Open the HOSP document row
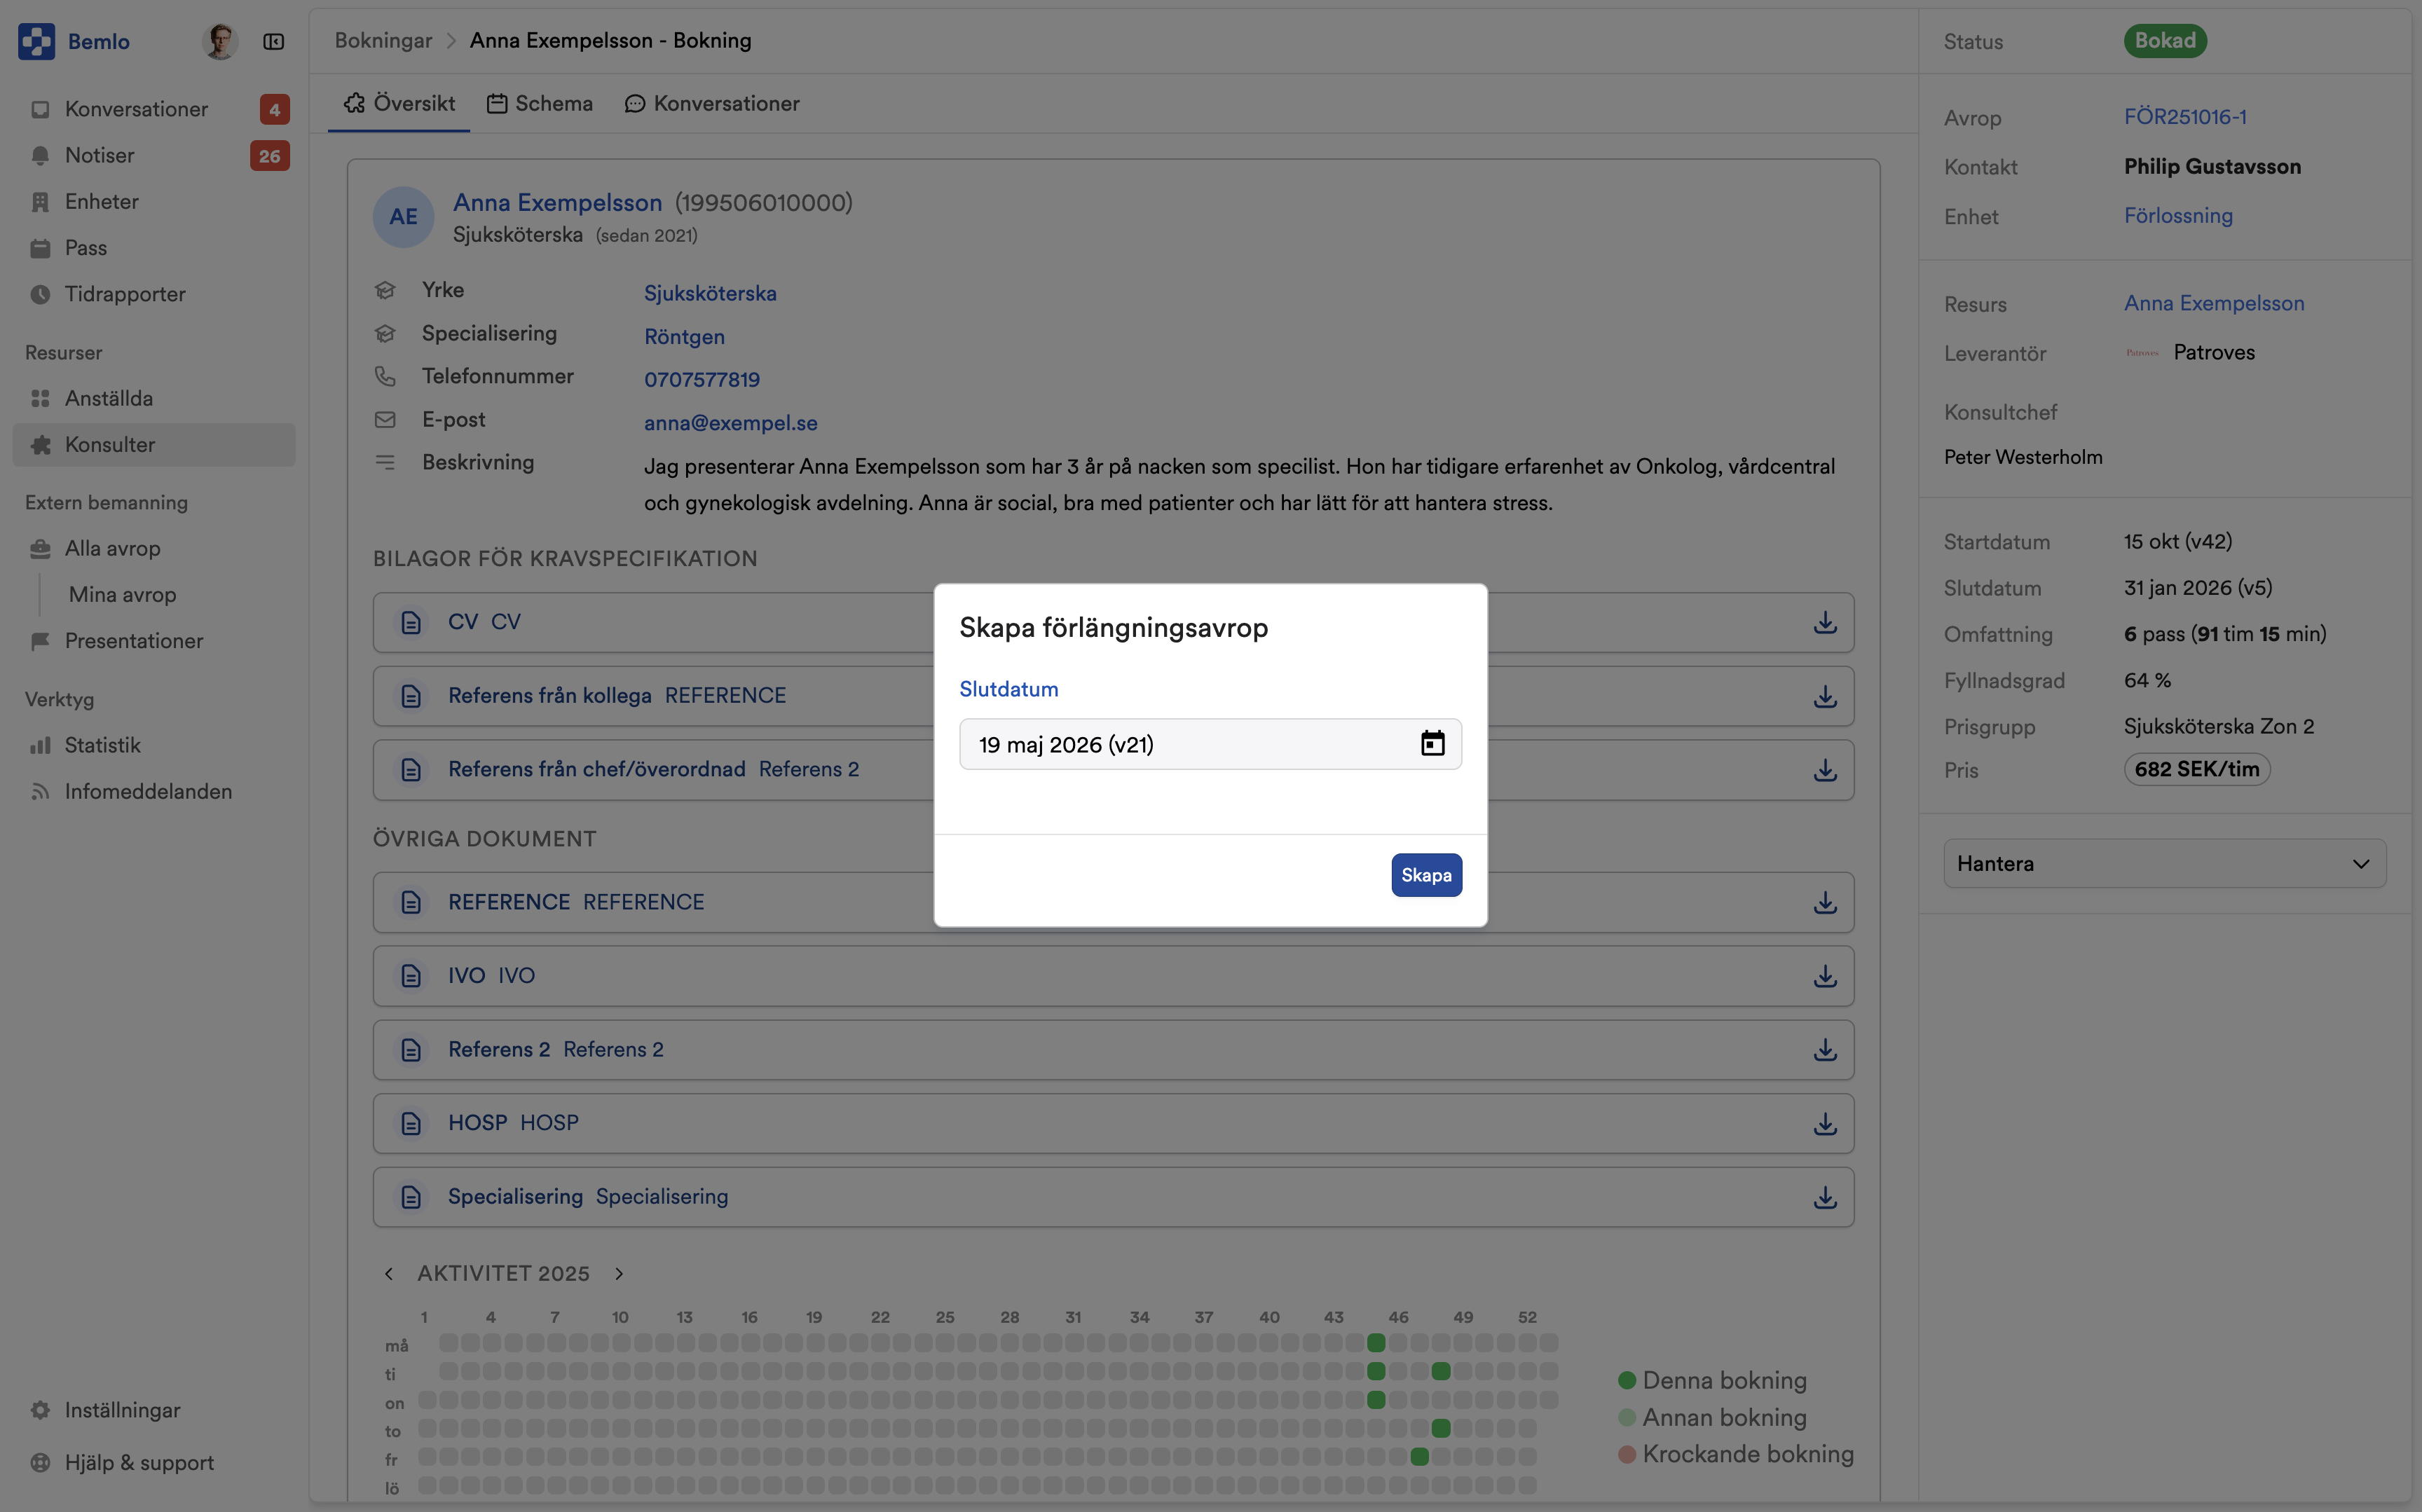Viewport: 2422px width, 1512px height. [x=1113, y=1123]
